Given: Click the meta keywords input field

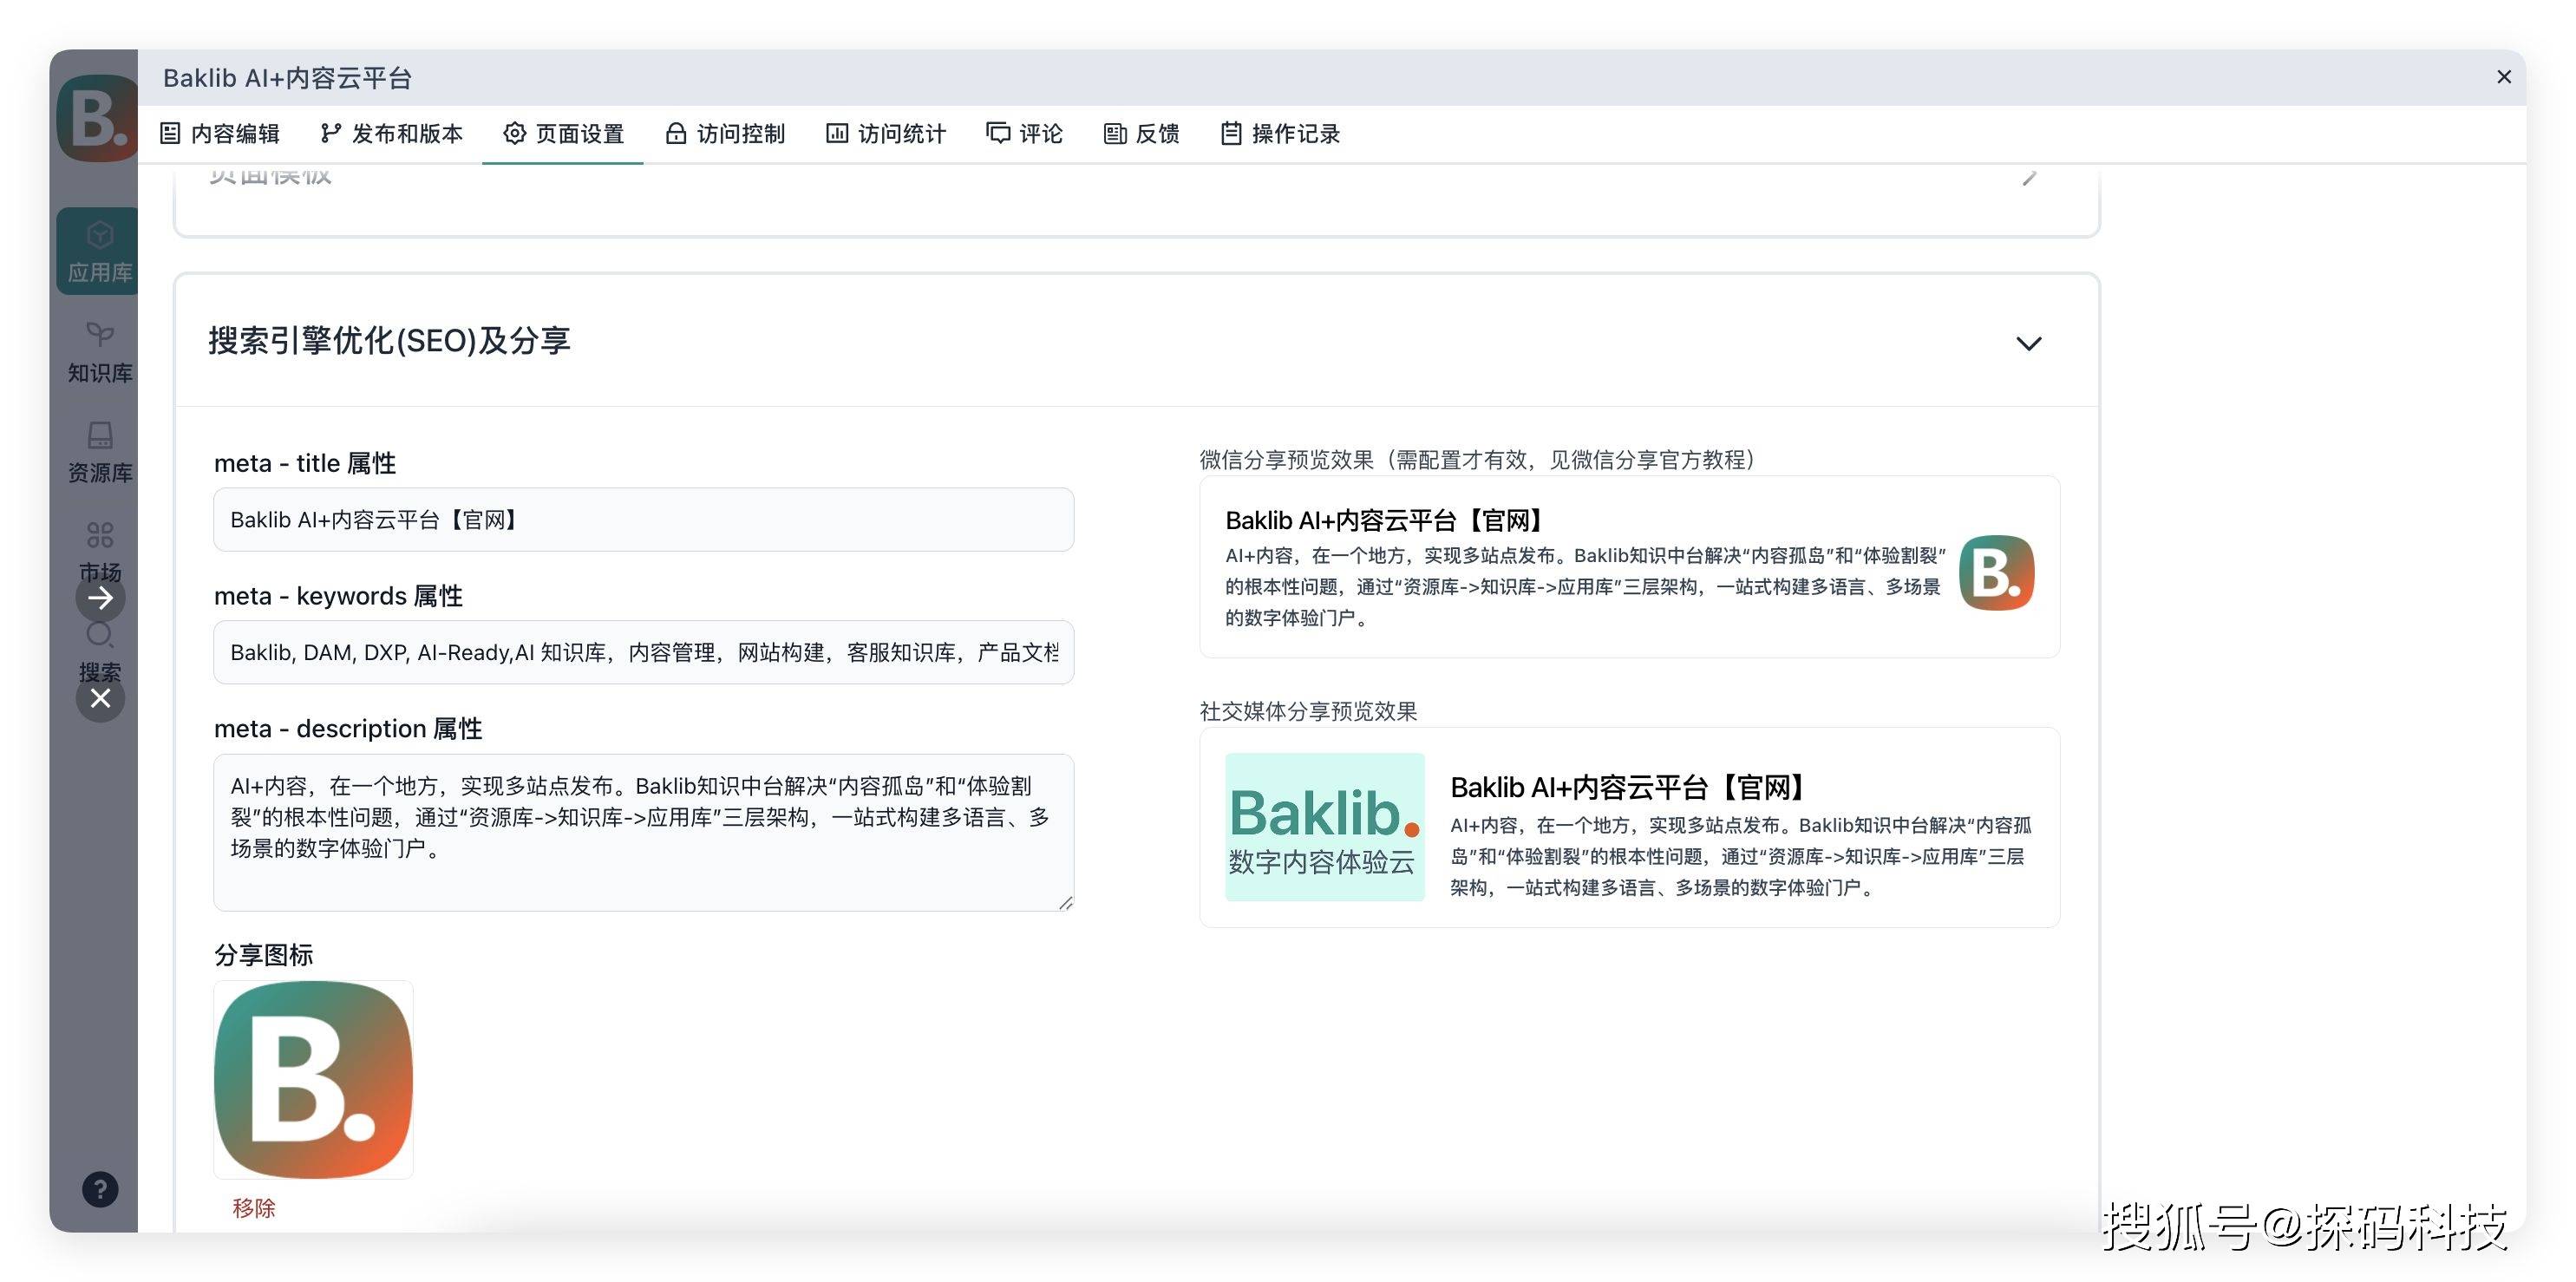Looking at the screenshot, I should pyautogui.click(x=643, y=653).
